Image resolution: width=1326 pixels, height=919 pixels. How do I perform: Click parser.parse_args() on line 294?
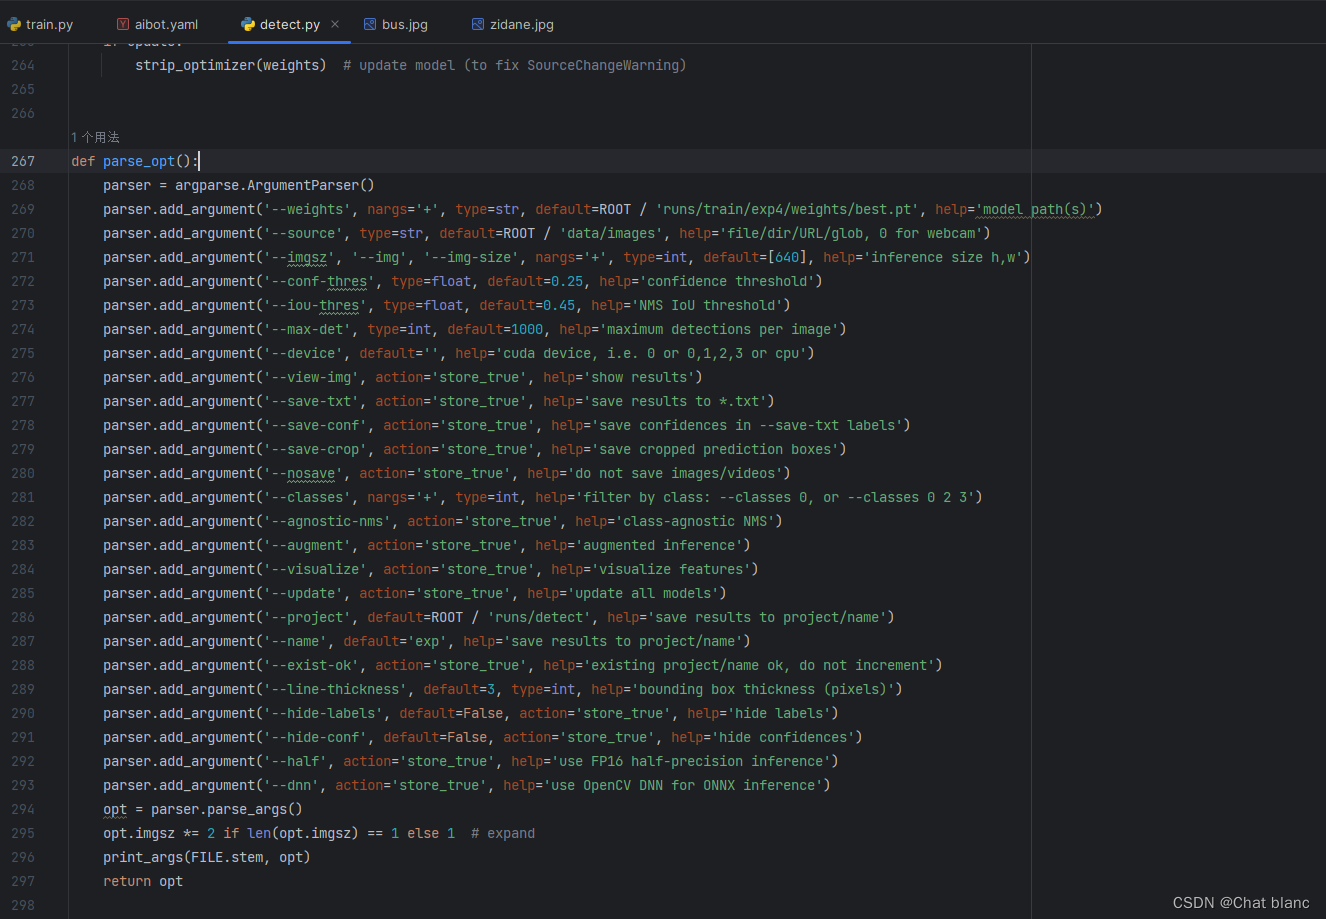click(x=227, y=809)
